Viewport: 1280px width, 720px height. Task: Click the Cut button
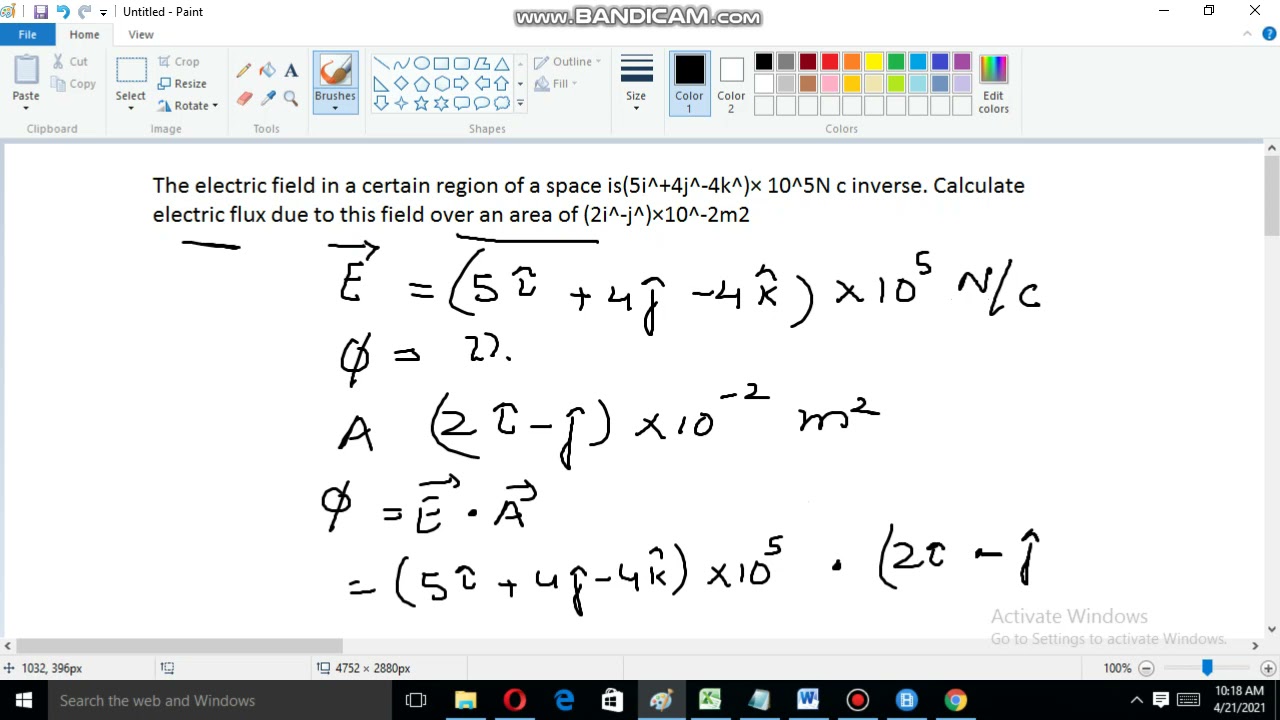tap(70, 62)
